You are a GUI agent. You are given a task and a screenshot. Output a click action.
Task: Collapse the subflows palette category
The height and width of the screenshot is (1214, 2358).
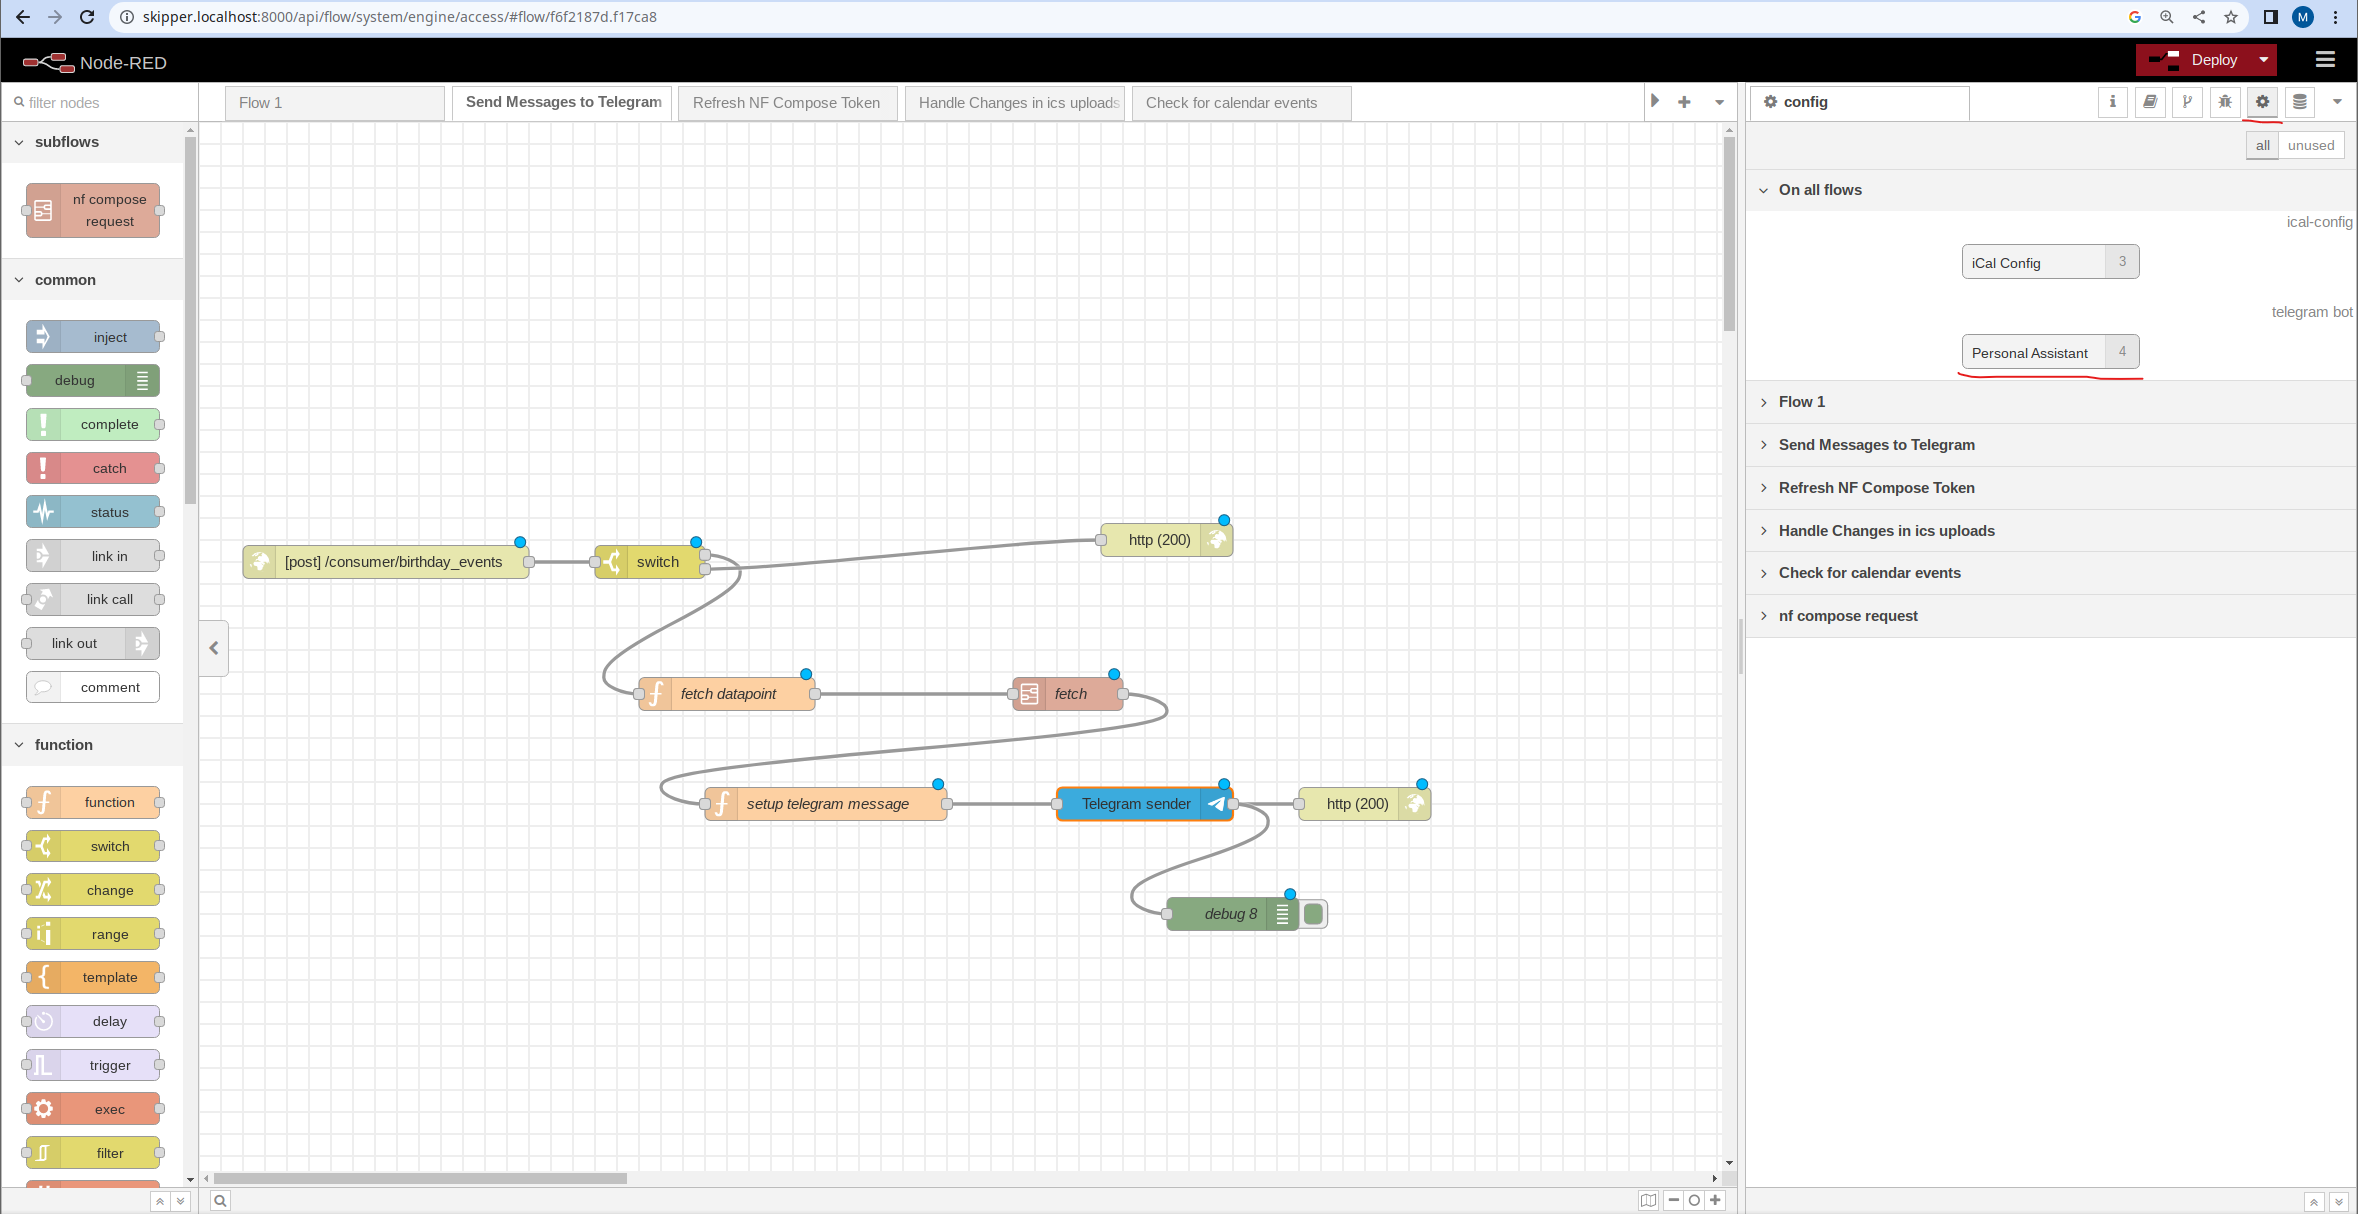tap(66, 142)
